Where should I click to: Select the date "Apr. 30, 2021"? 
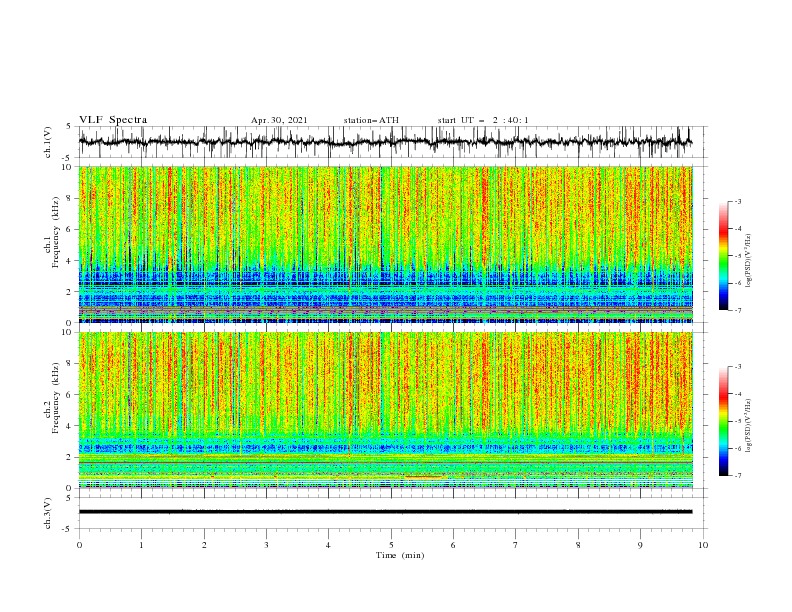(x=279, y=120)
